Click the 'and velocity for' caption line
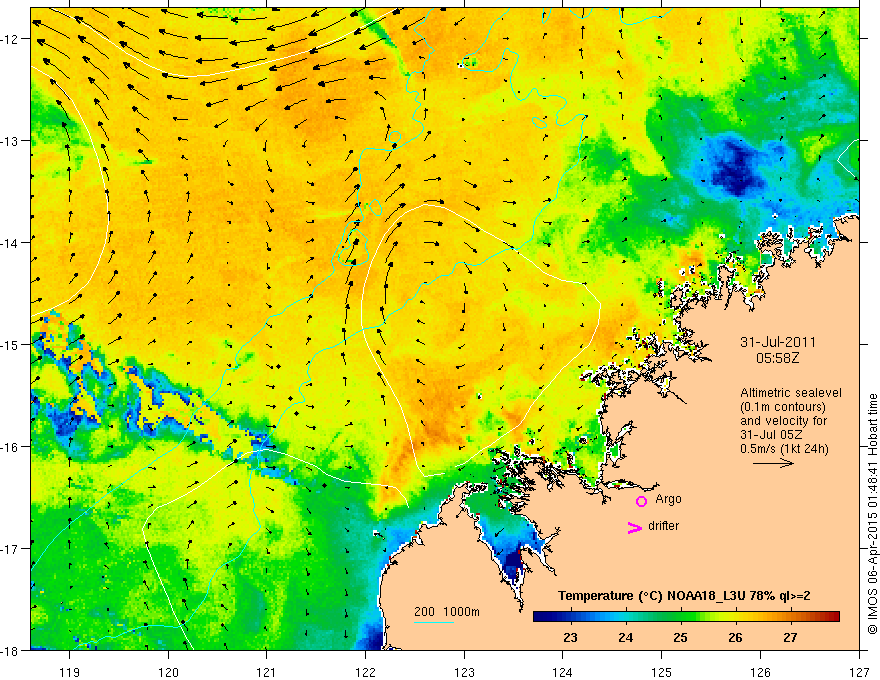The height and width of the screenshot is (680, 880). pos(783,421)
